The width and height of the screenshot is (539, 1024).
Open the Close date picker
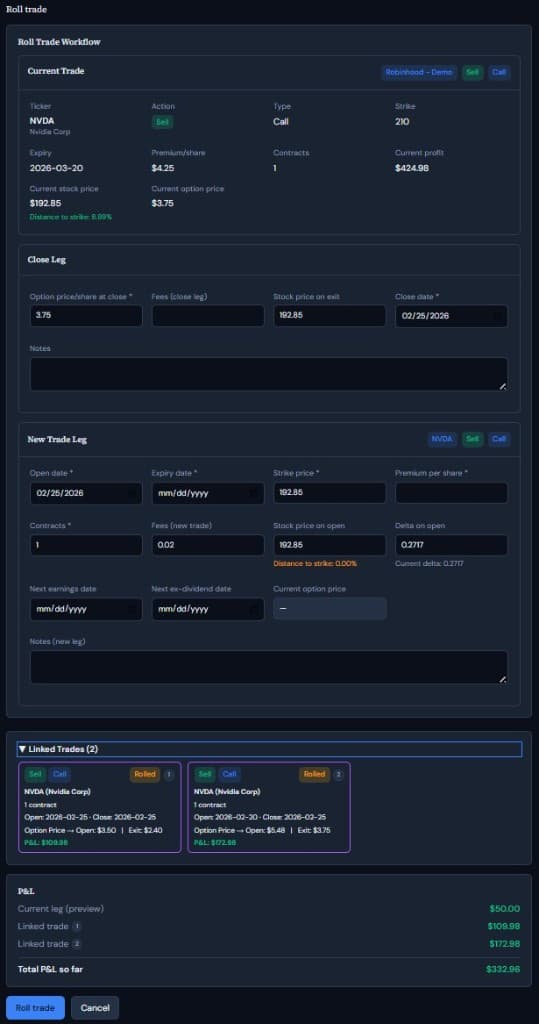tap(451, 315)
